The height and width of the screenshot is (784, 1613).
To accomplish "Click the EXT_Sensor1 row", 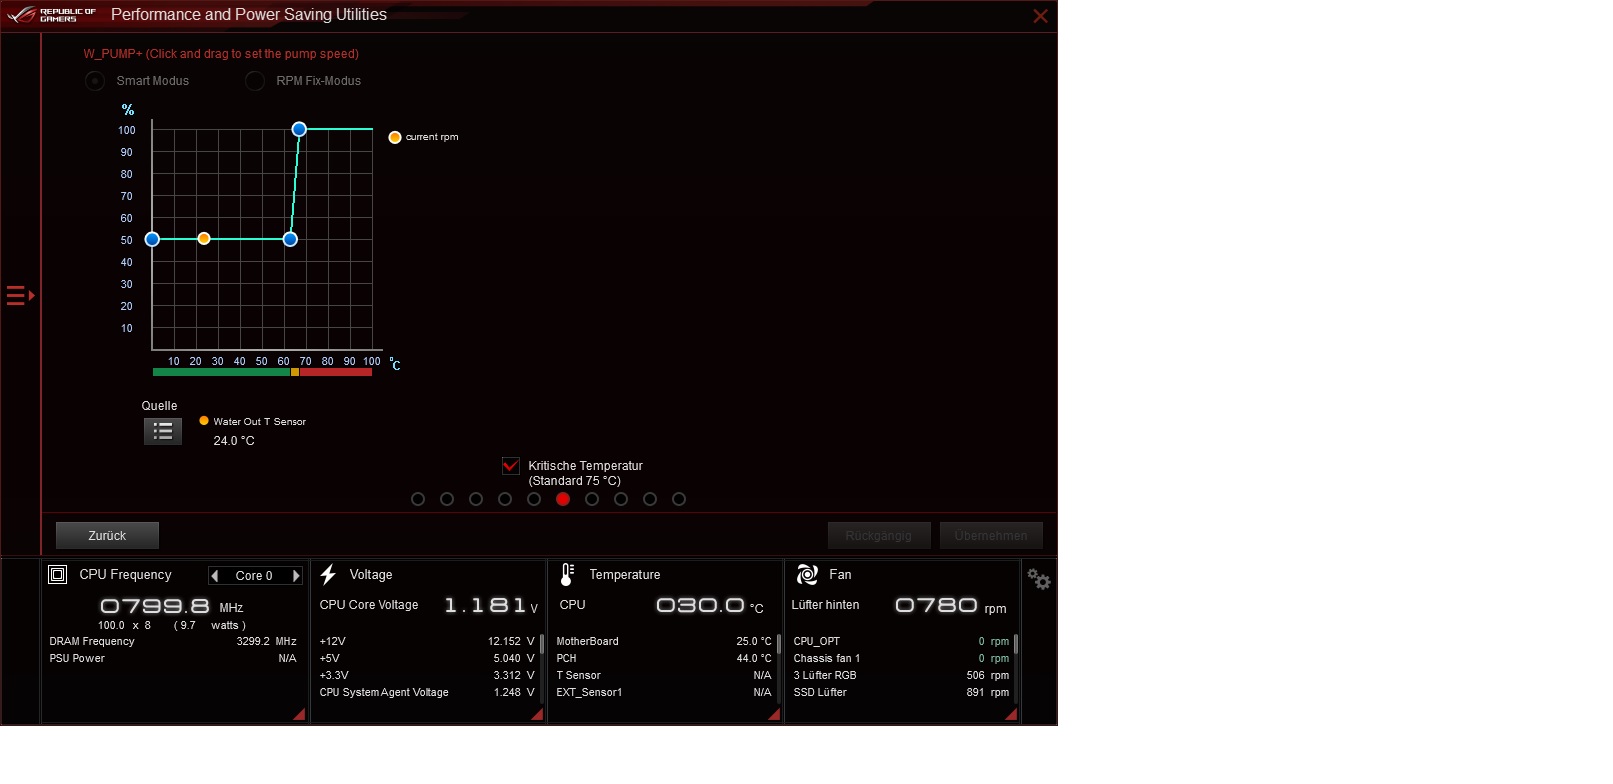I will [x=664, y=693].
